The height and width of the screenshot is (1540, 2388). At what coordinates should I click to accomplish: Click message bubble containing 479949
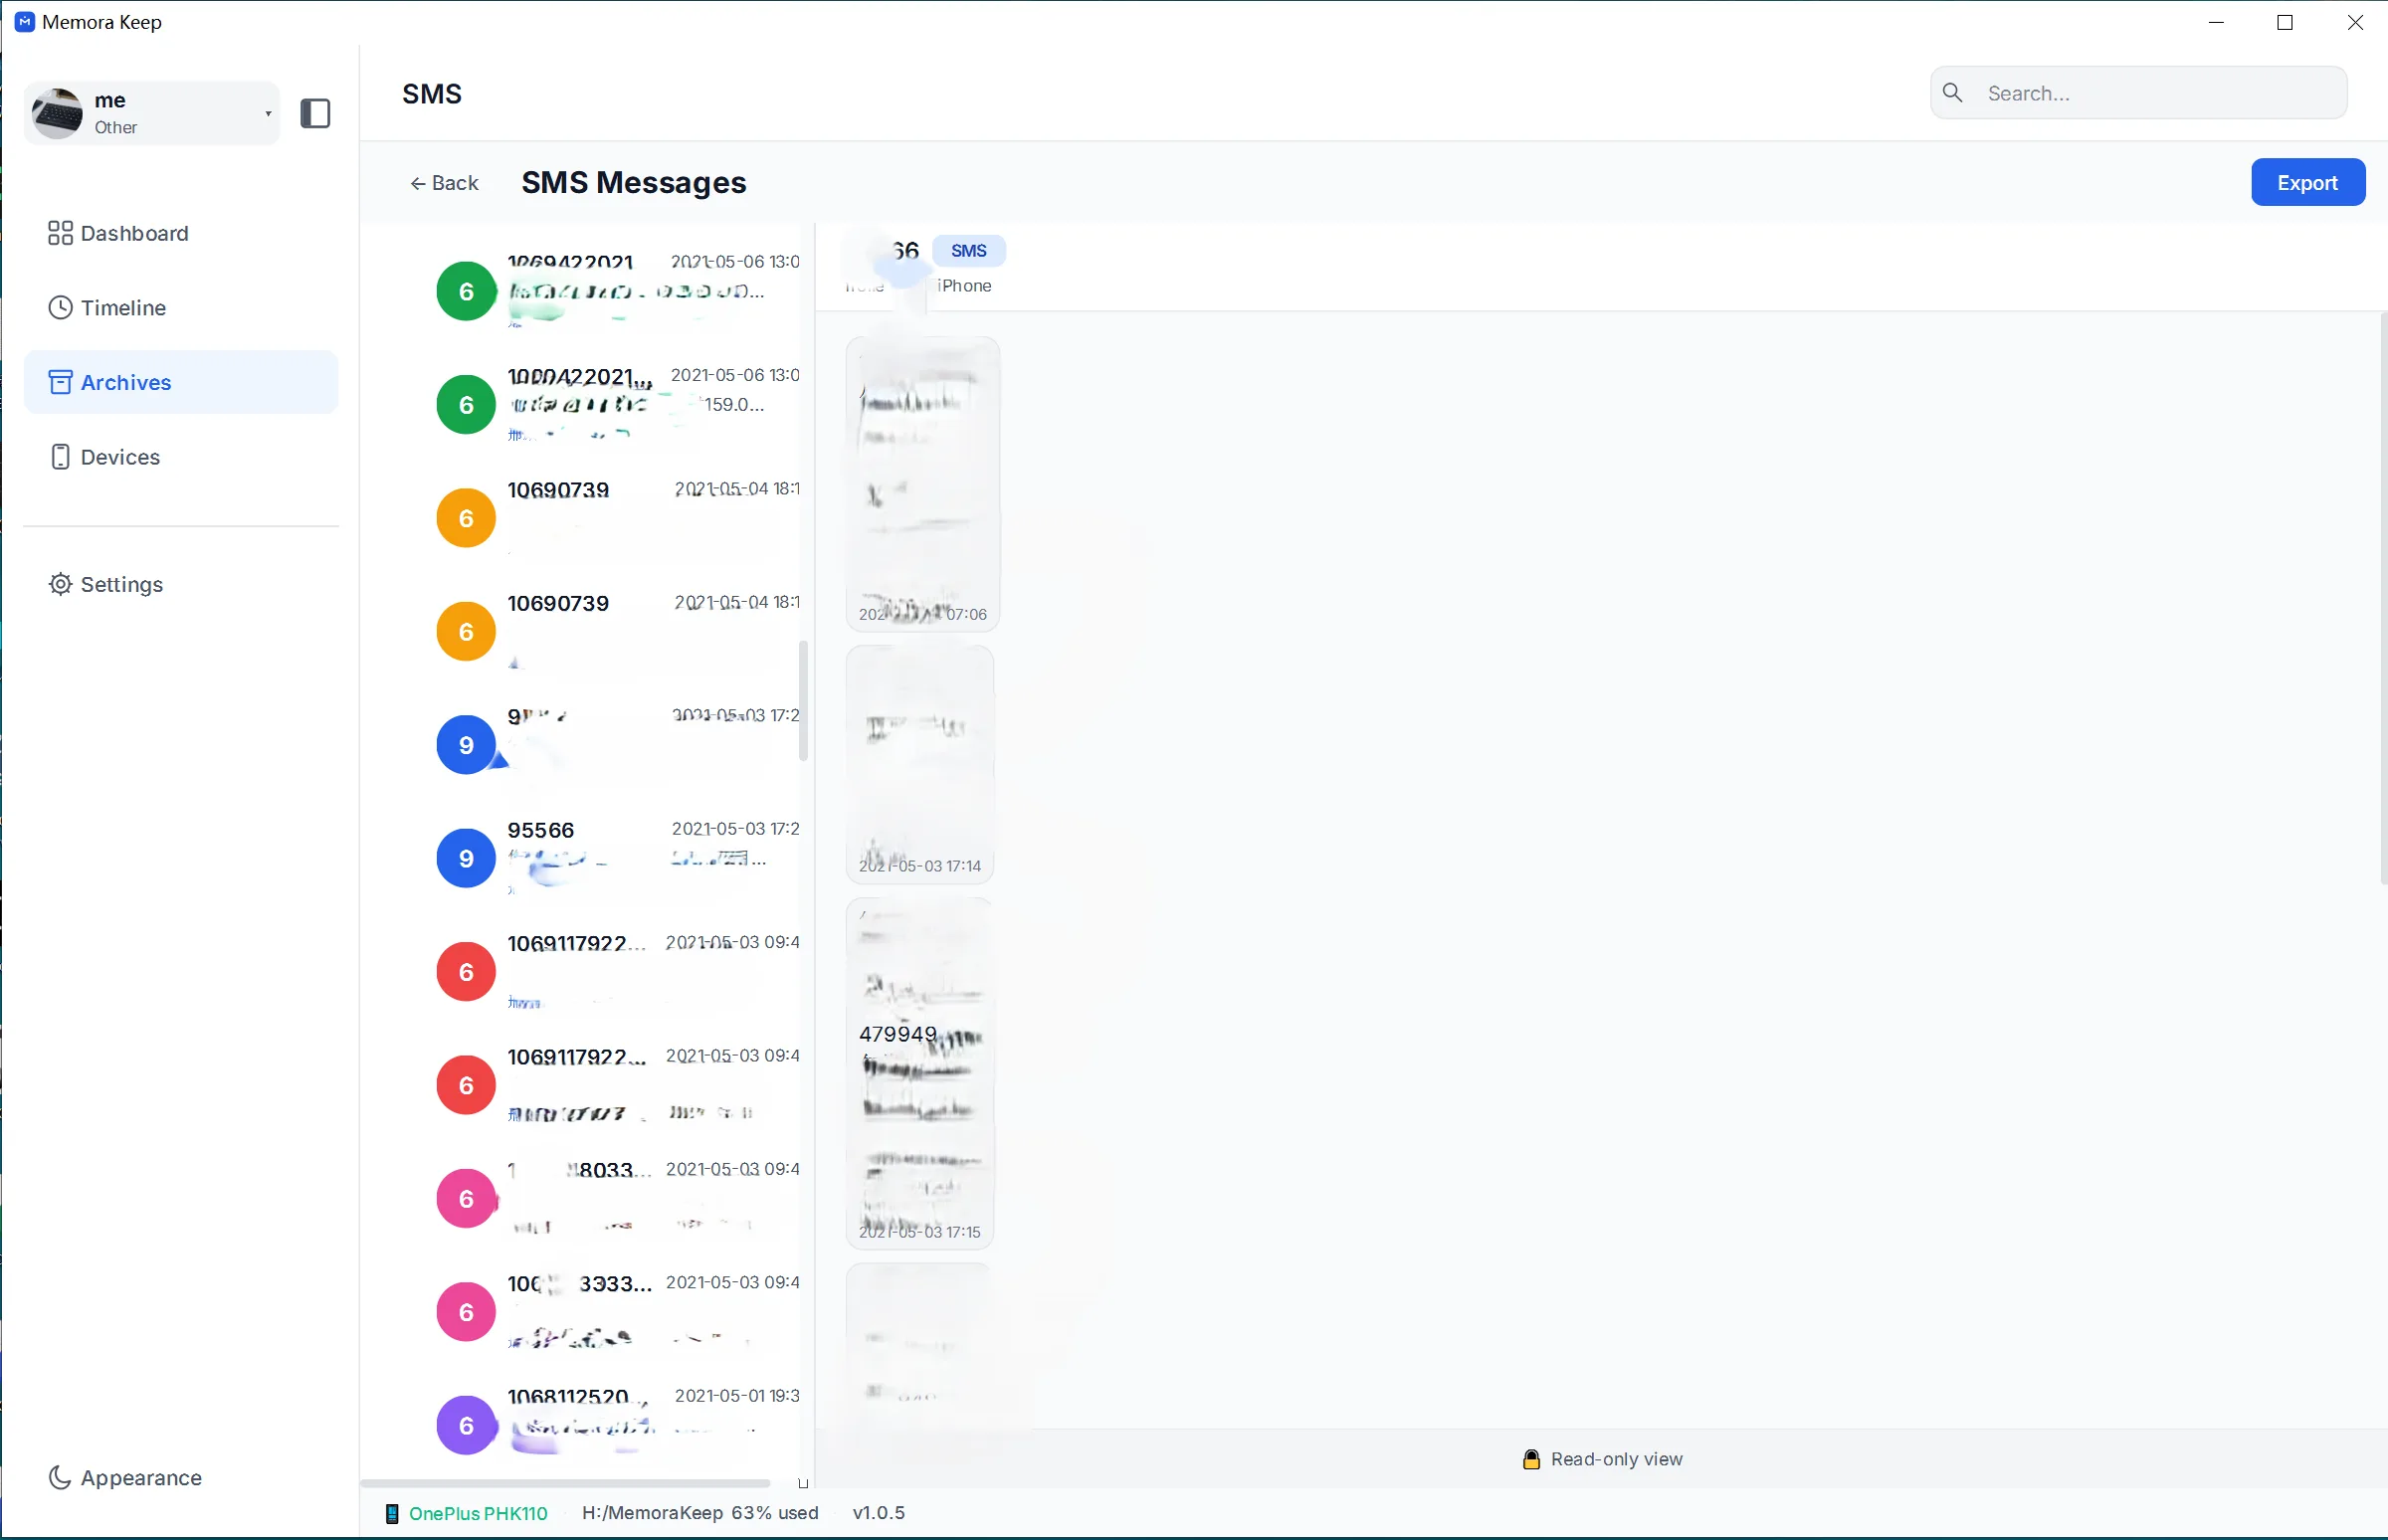(x=920, y=1073)
